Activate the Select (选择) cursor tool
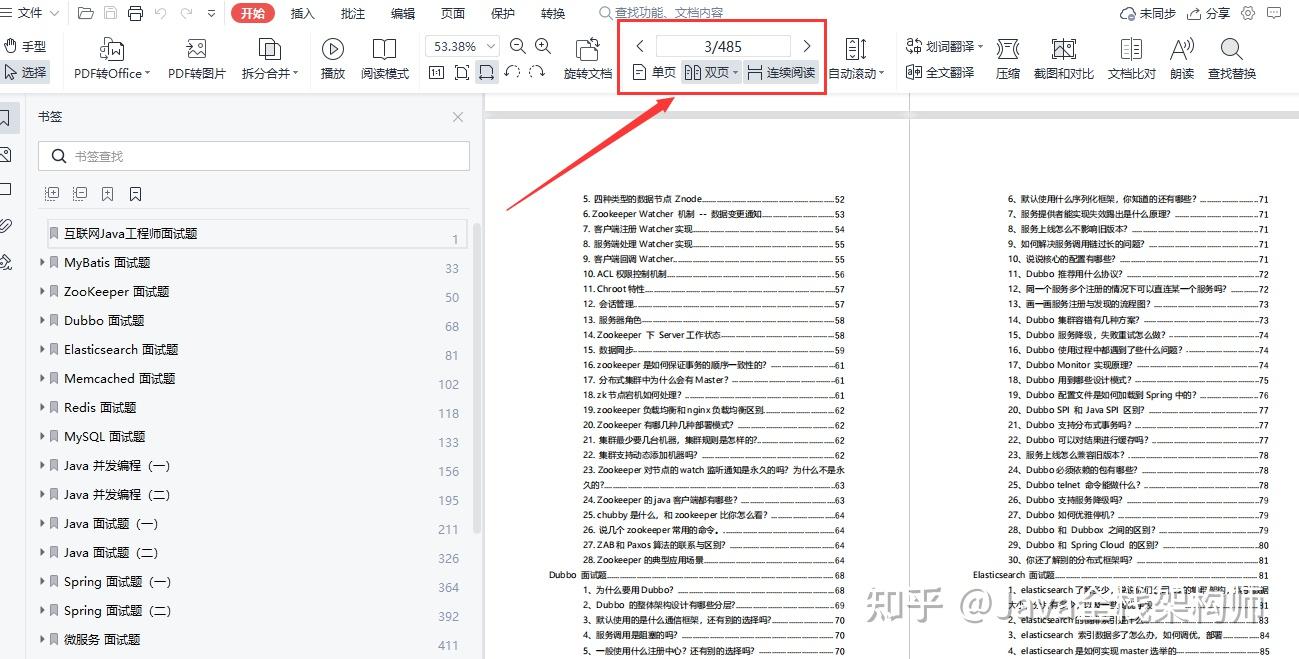 point(26,72)
